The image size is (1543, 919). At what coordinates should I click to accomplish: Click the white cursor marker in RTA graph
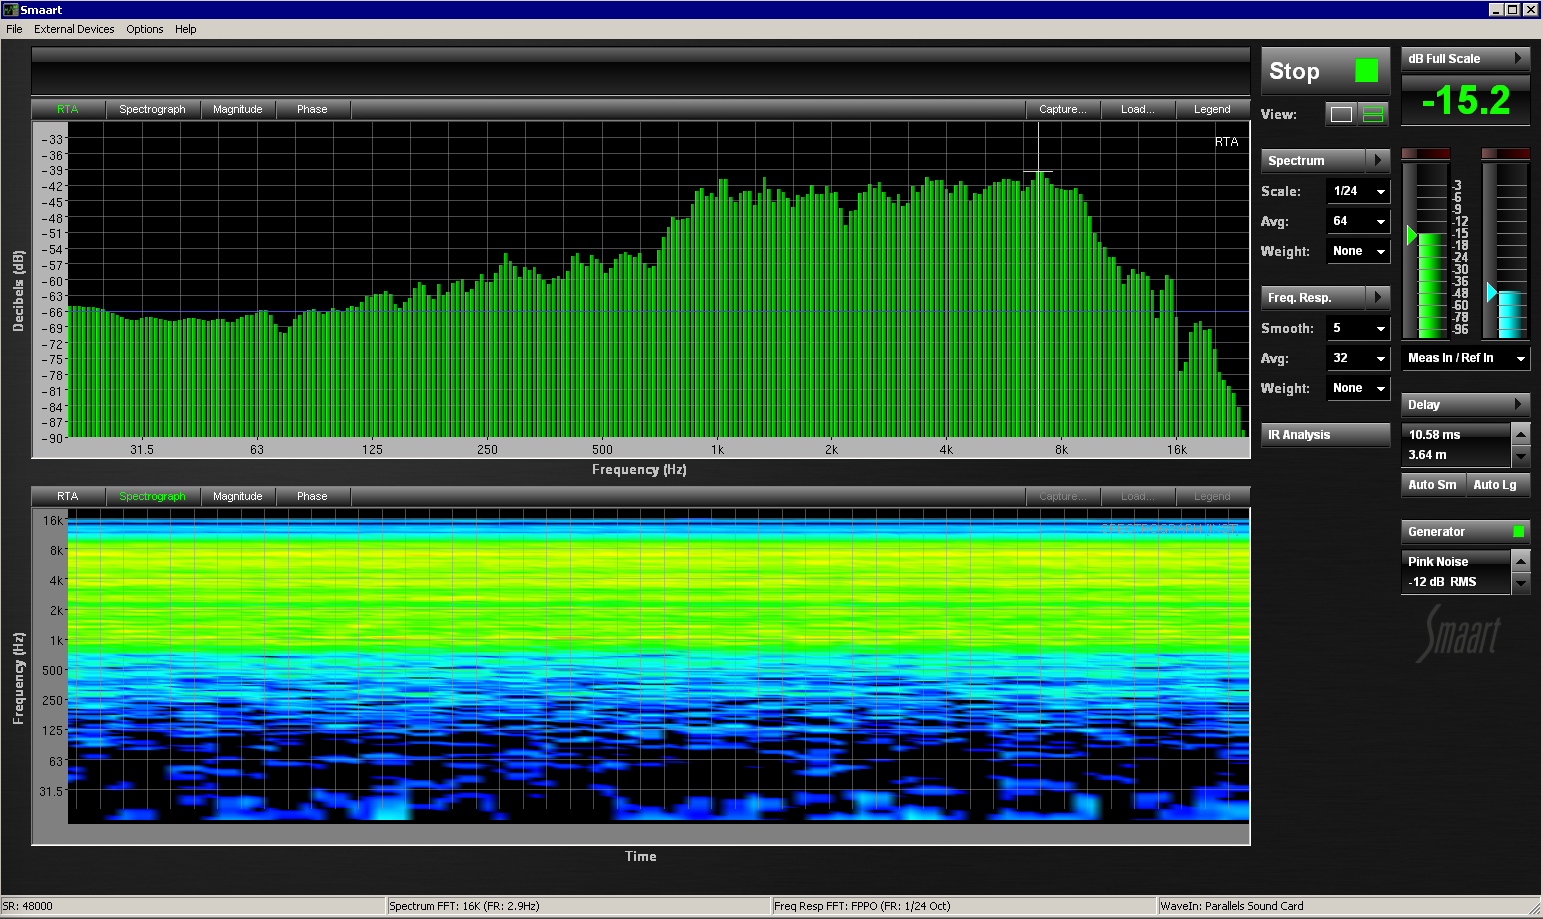(x=1038, y=172)
